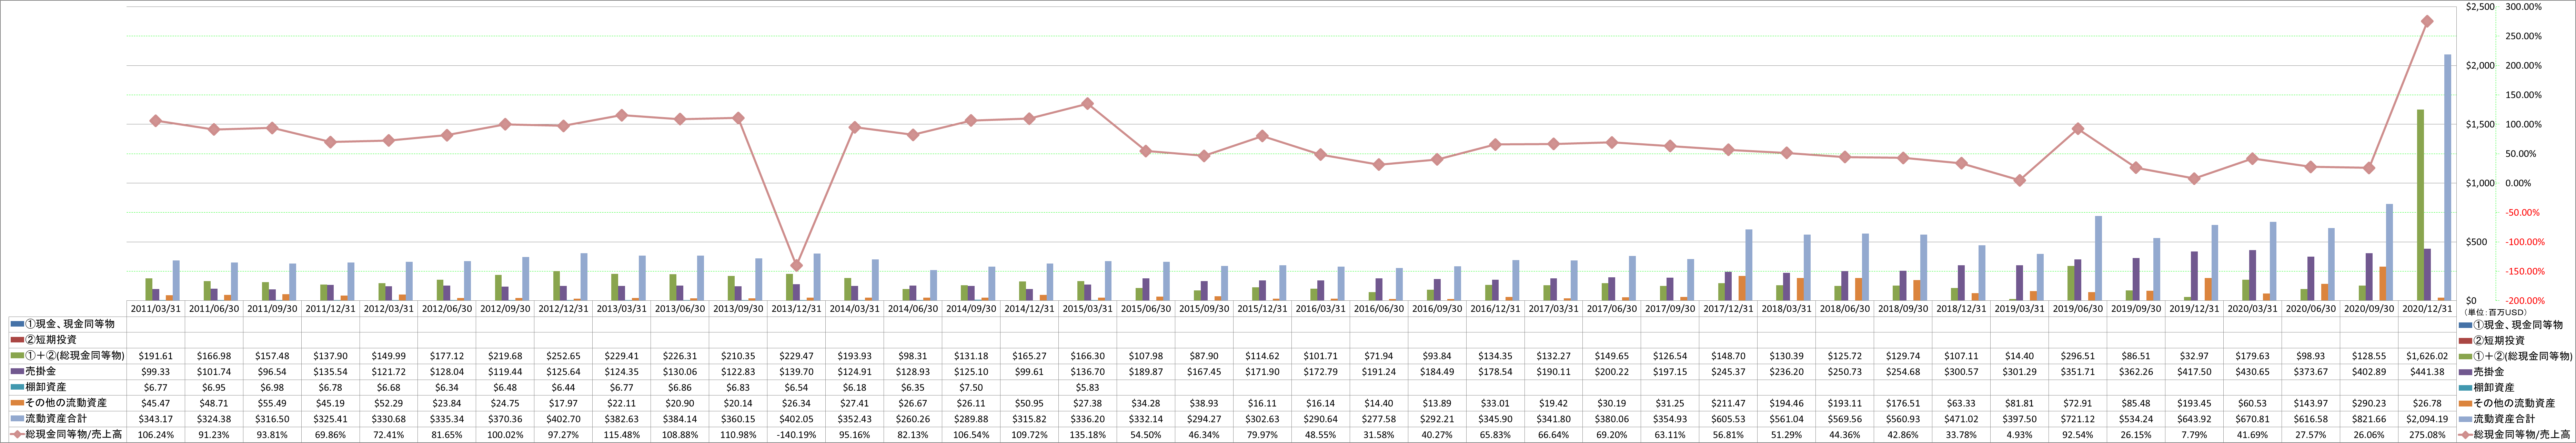Click the $5.83 cell
The image size is (2576, 443).
point(1088,387)
